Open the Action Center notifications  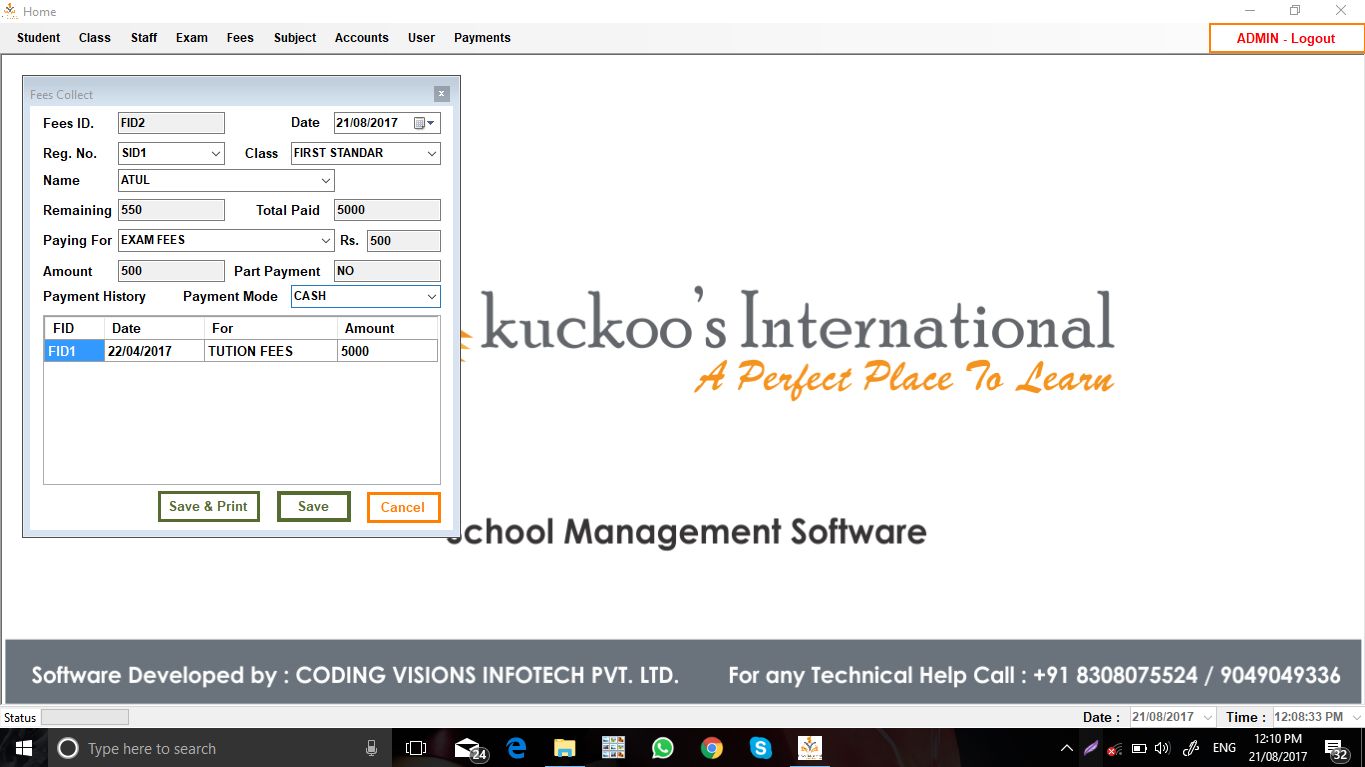pos(1337,748)
